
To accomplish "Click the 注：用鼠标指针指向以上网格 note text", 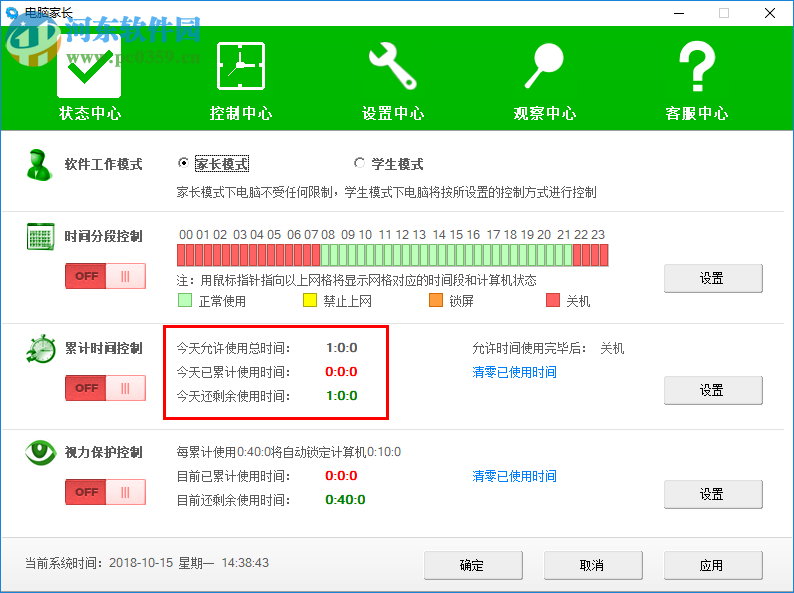I will pos(356,280).
